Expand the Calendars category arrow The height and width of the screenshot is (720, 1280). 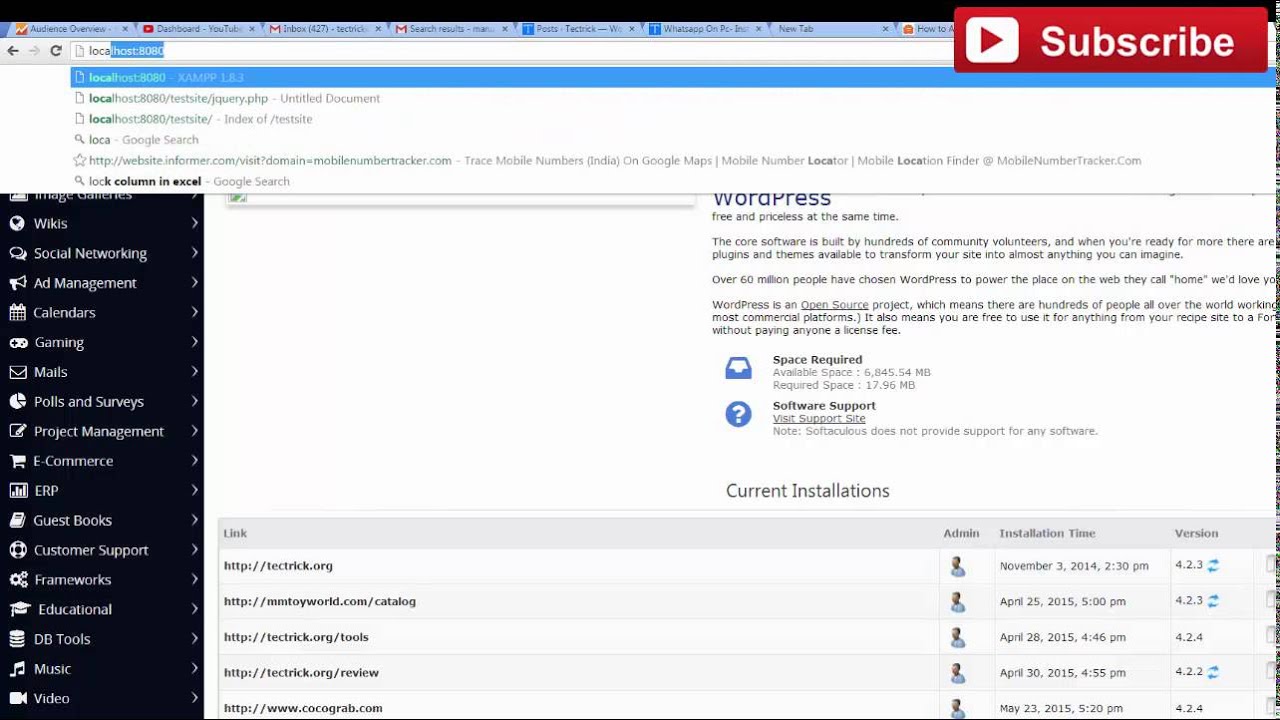click(194, 313)
